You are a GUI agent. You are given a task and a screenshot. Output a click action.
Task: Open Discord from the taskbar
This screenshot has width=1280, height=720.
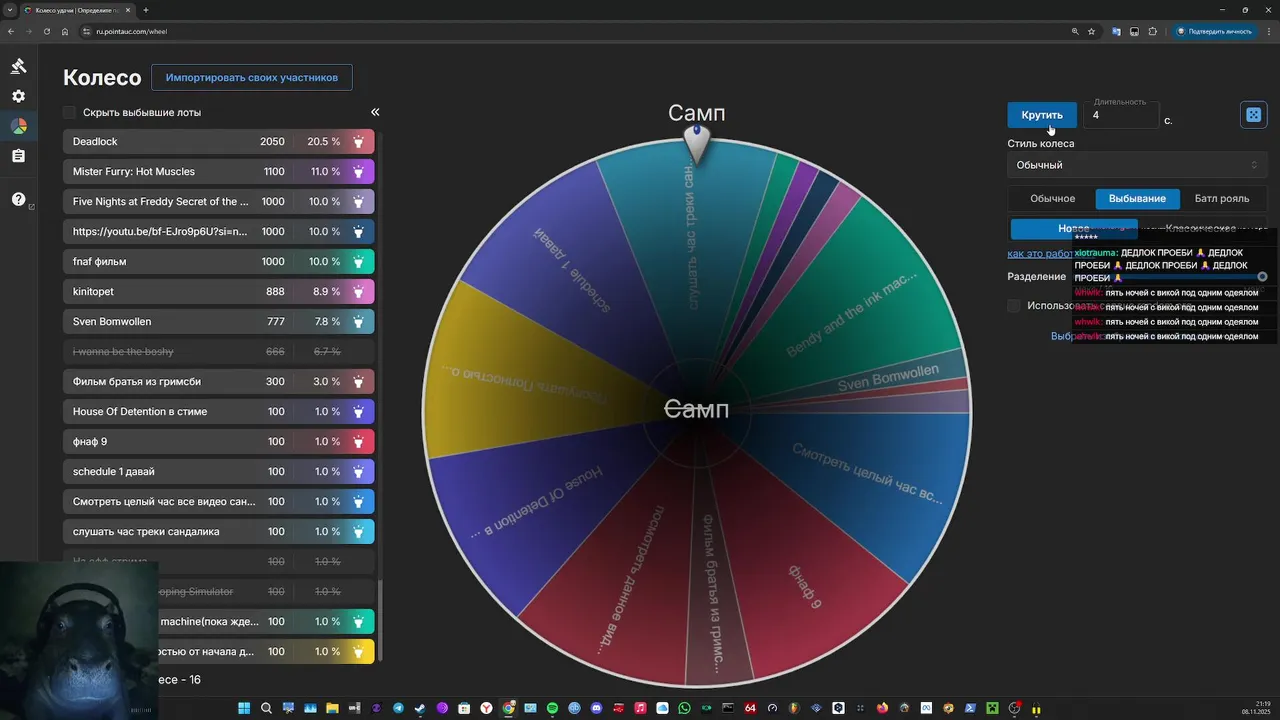597,708
